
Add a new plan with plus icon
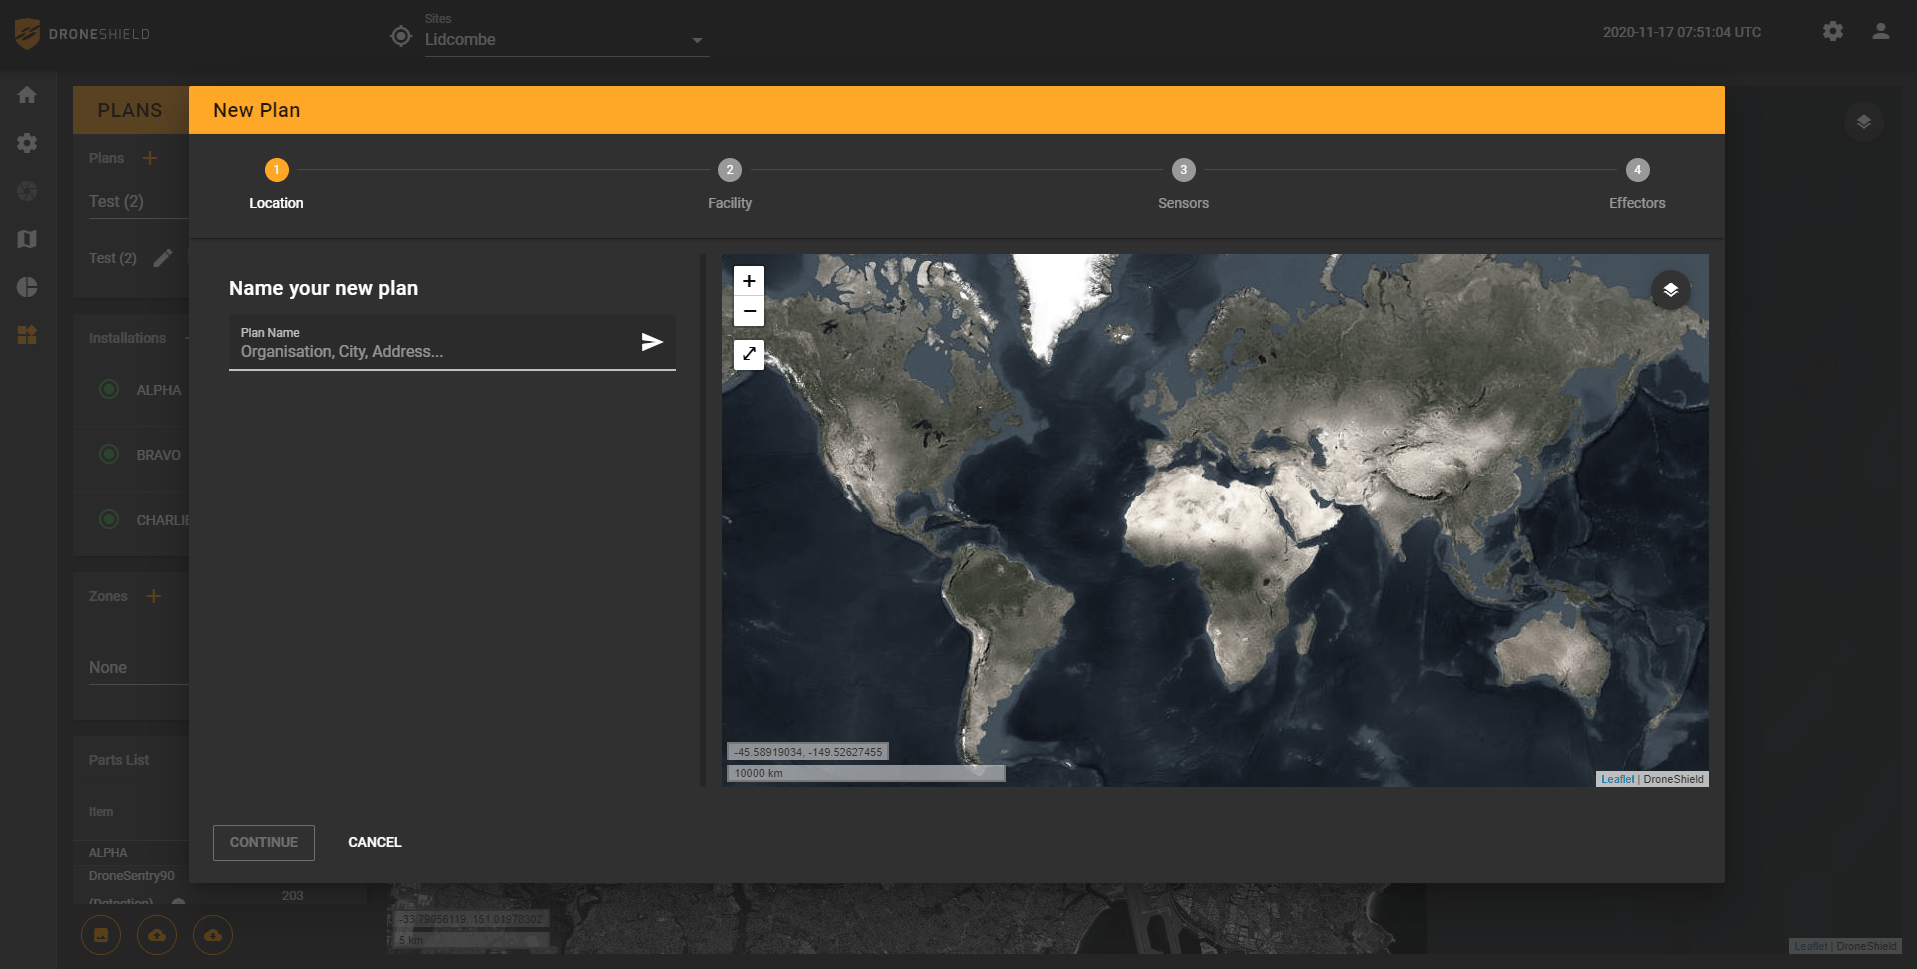tap(150, 158)
